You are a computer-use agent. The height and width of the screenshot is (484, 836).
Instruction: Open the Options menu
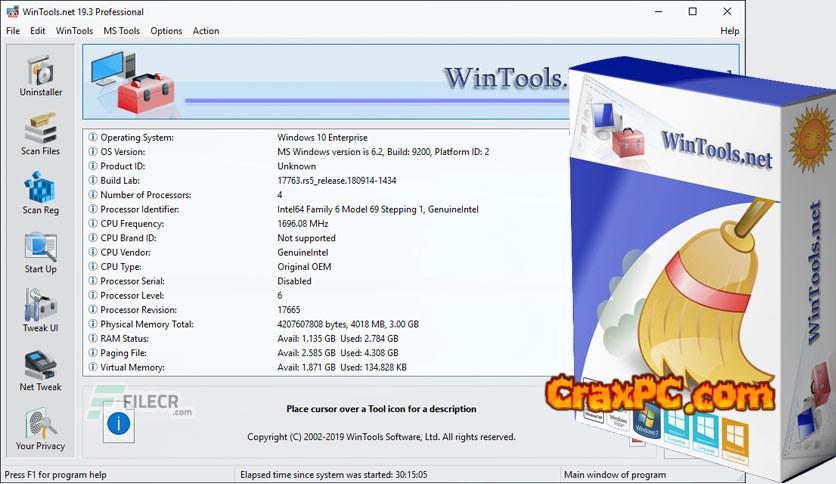tap(166, 31)
